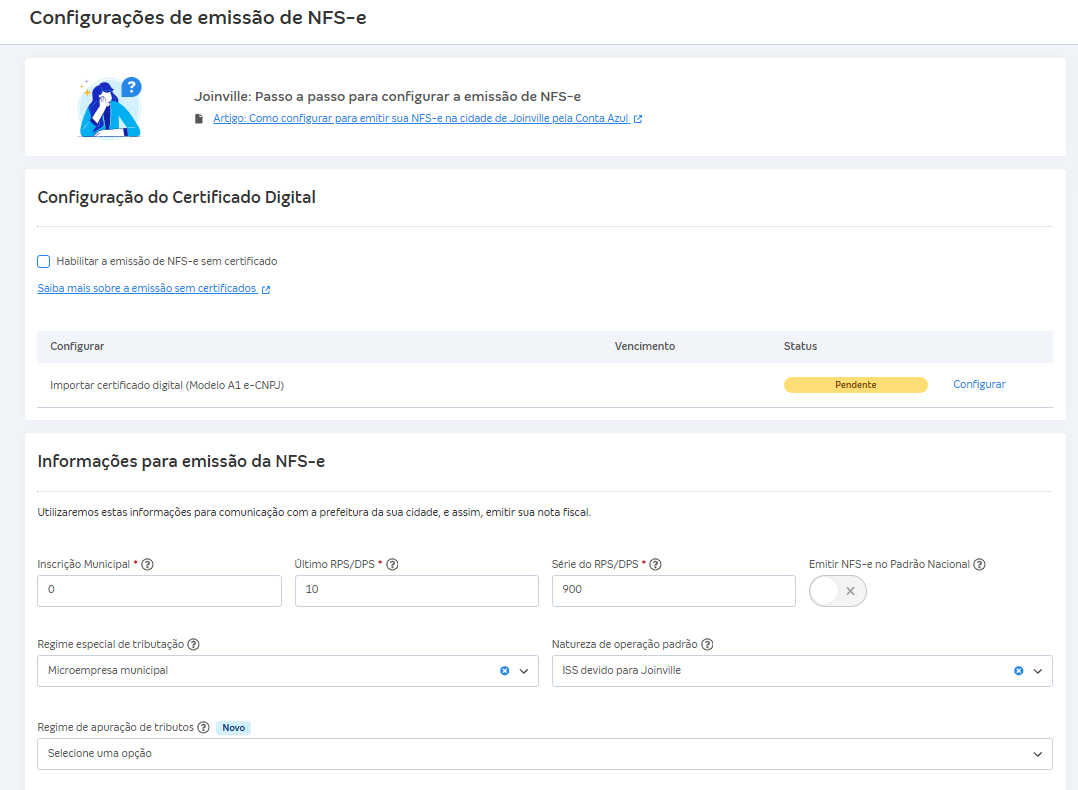Show help for Série do RPS/DPS
Image resolution: width=1078 pixels, height=790 pixels.
[x=655, y=564]
